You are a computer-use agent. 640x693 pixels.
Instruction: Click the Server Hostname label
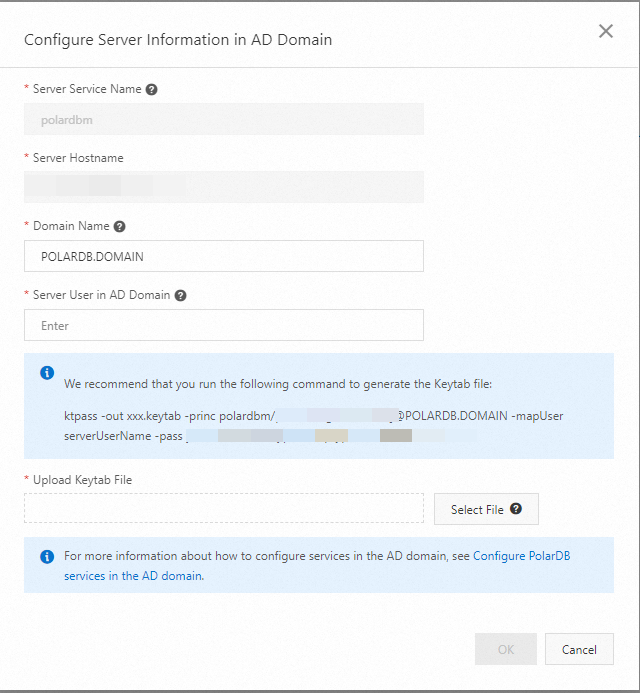tap(78, 158)
